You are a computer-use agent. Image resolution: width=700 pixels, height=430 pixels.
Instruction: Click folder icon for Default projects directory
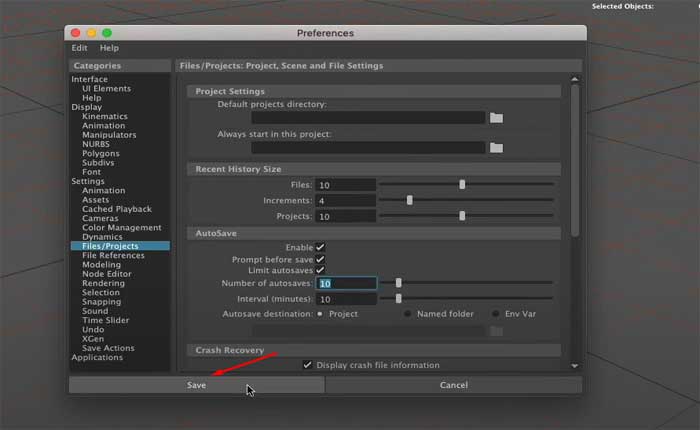[x=496, y=118]
